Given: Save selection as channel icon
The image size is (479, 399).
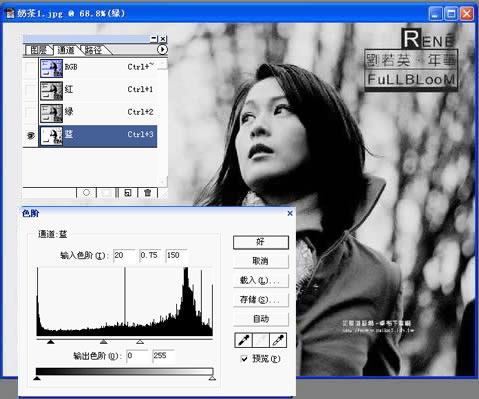Looking at the screenshot, I should point(106,193).
